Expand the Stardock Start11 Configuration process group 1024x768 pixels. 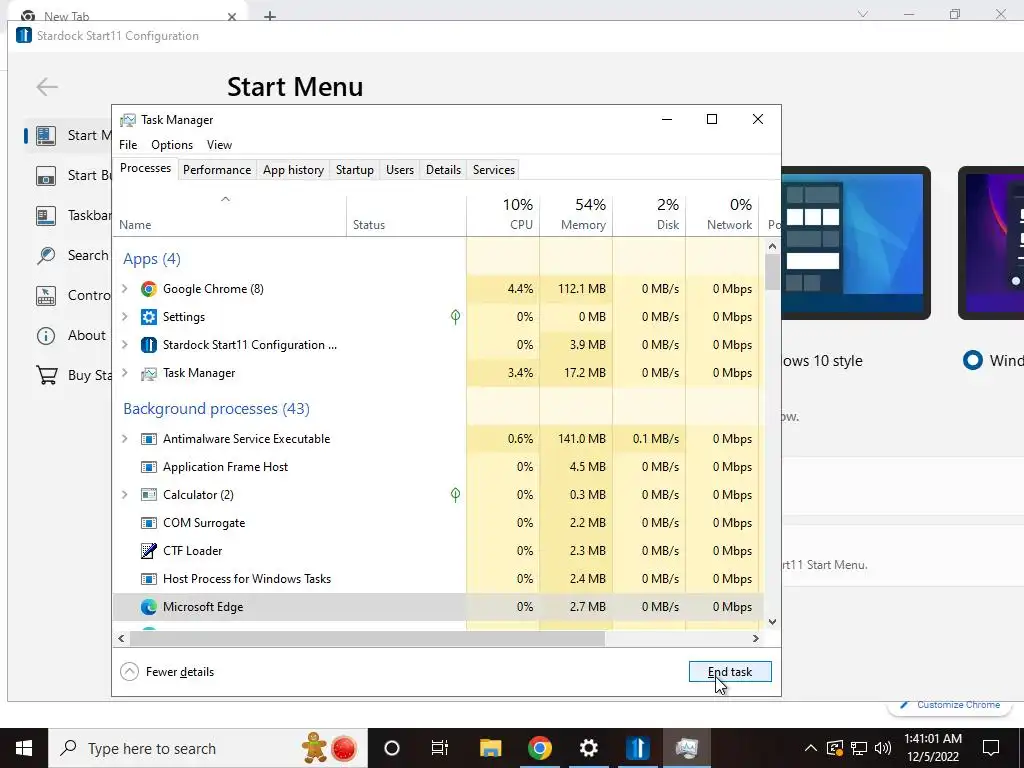[125, 344]
